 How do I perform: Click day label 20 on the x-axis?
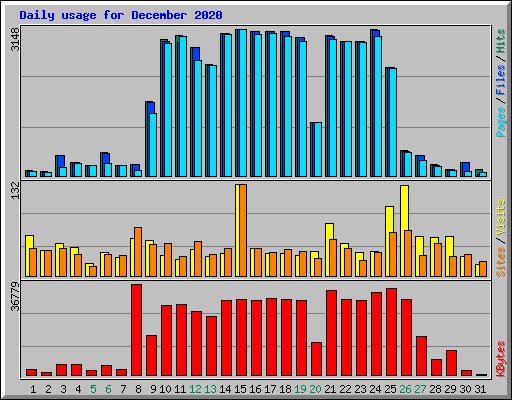click(315, 389)
